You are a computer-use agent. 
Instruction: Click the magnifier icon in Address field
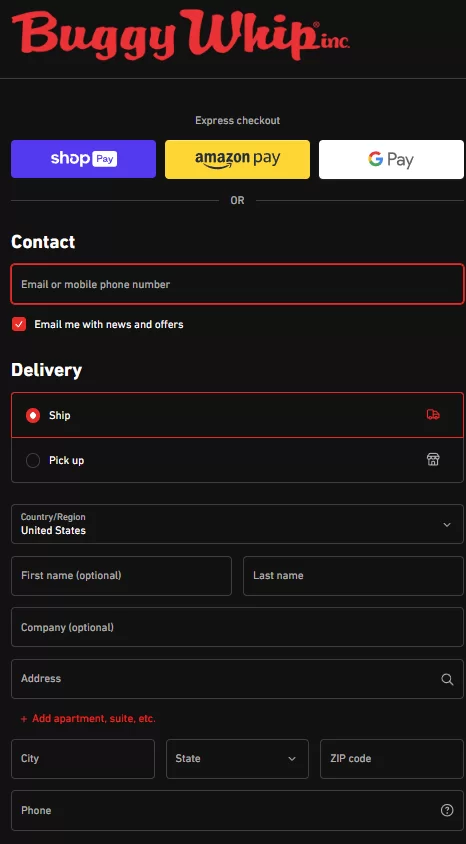coord(447,679)
